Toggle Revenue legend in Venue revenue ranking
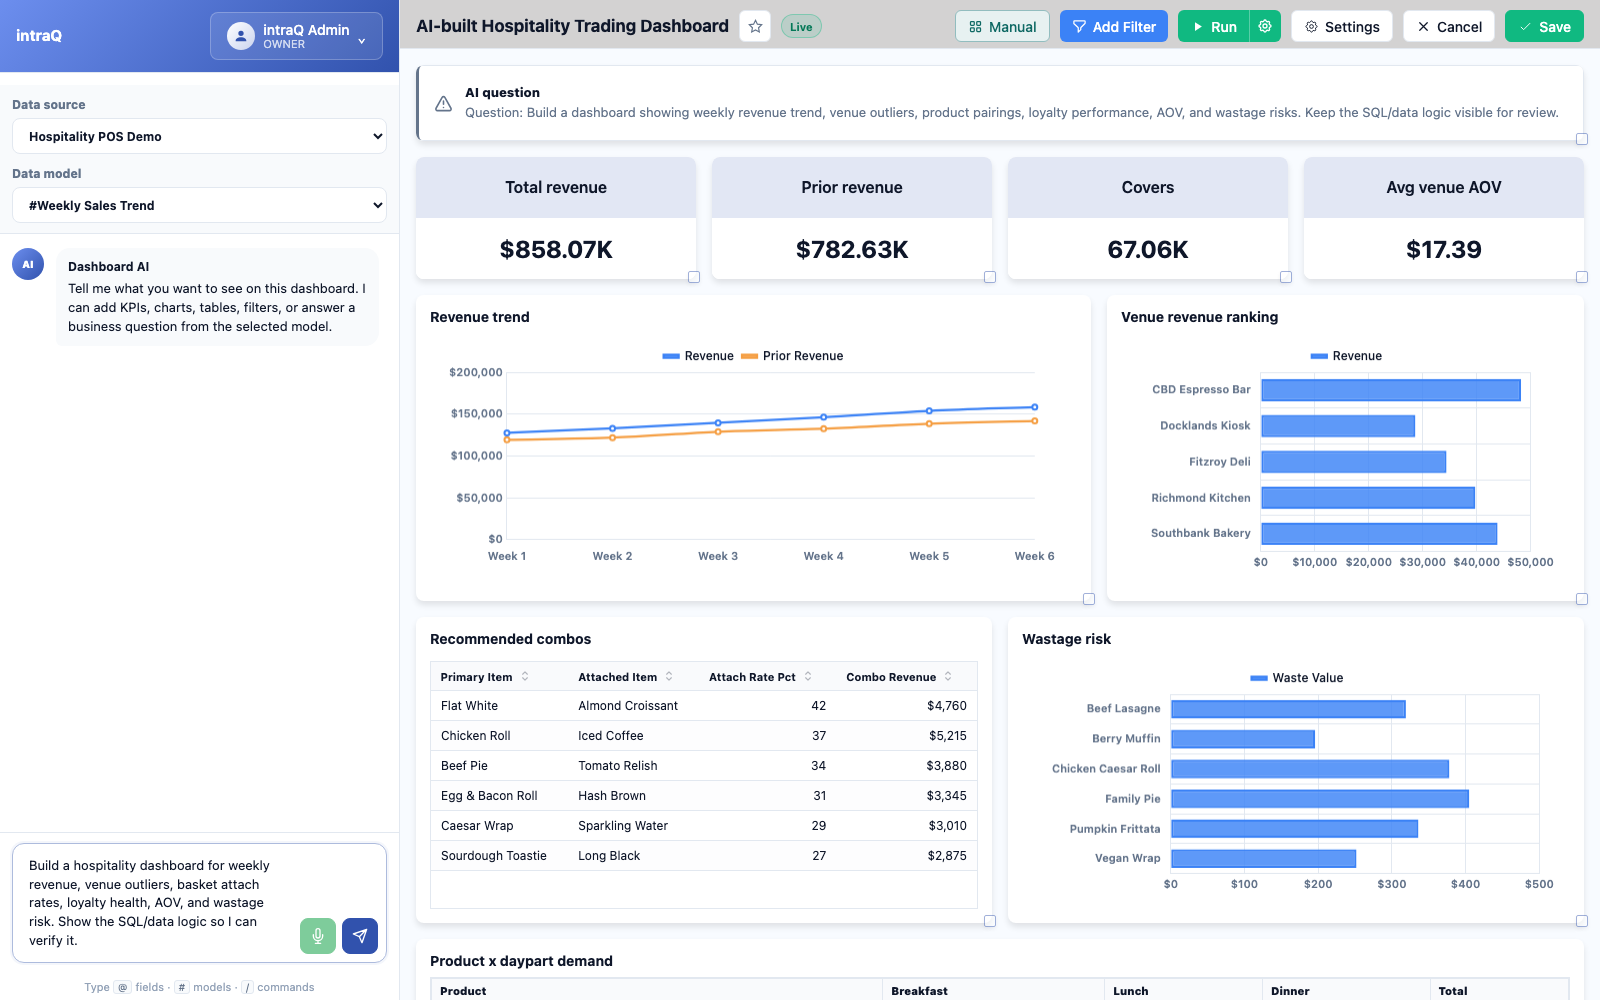1600x1000 pixels. pyautogui.click(x=1346, y=356)
